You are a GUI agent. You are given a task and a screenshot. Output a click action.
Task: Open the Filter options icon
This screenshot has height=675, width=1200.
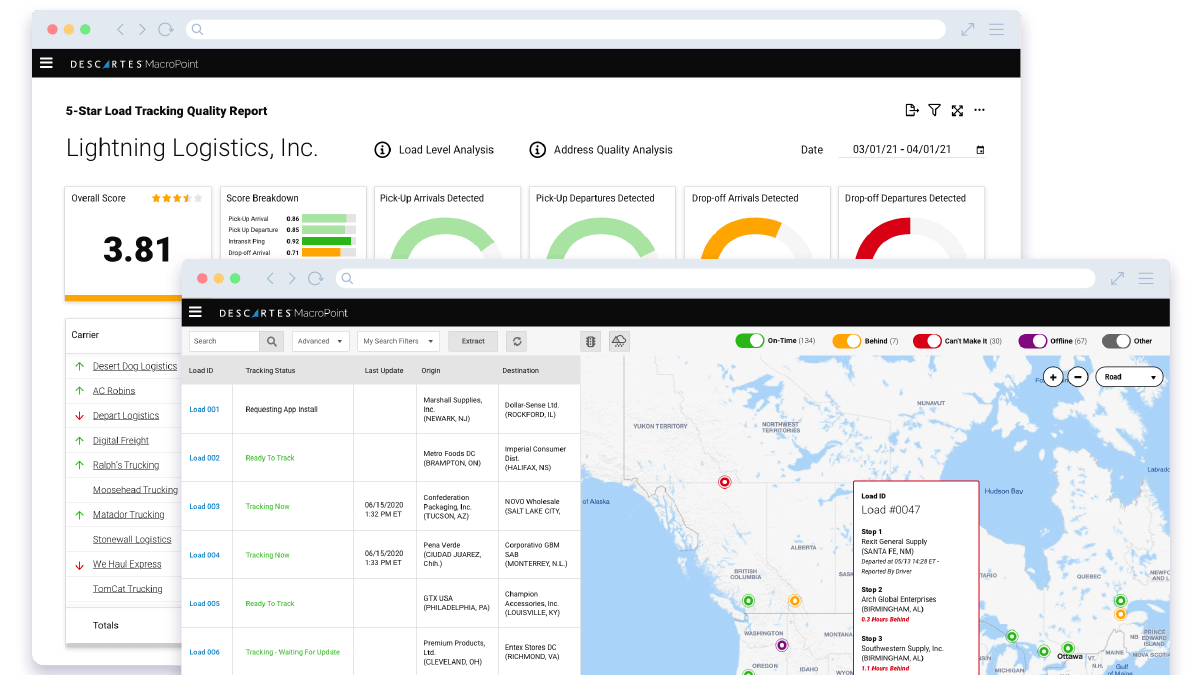tap(934, 110)
